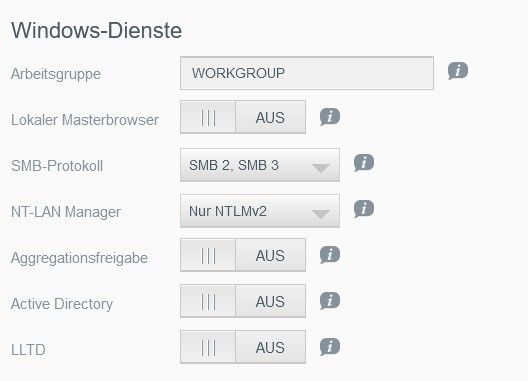
Task: Click the Windows-Dienste section heading
Action: coord(97,30)
